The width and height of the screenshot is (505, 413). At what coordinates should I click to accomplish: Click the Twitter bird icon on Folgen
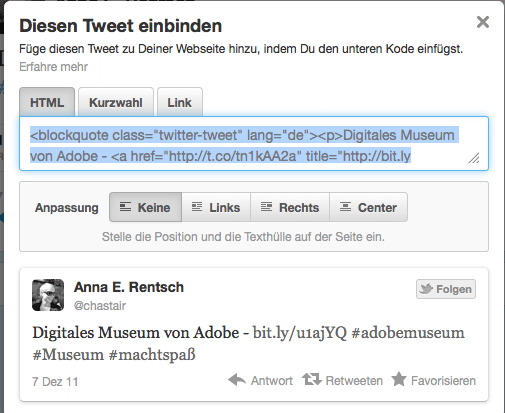426,289
